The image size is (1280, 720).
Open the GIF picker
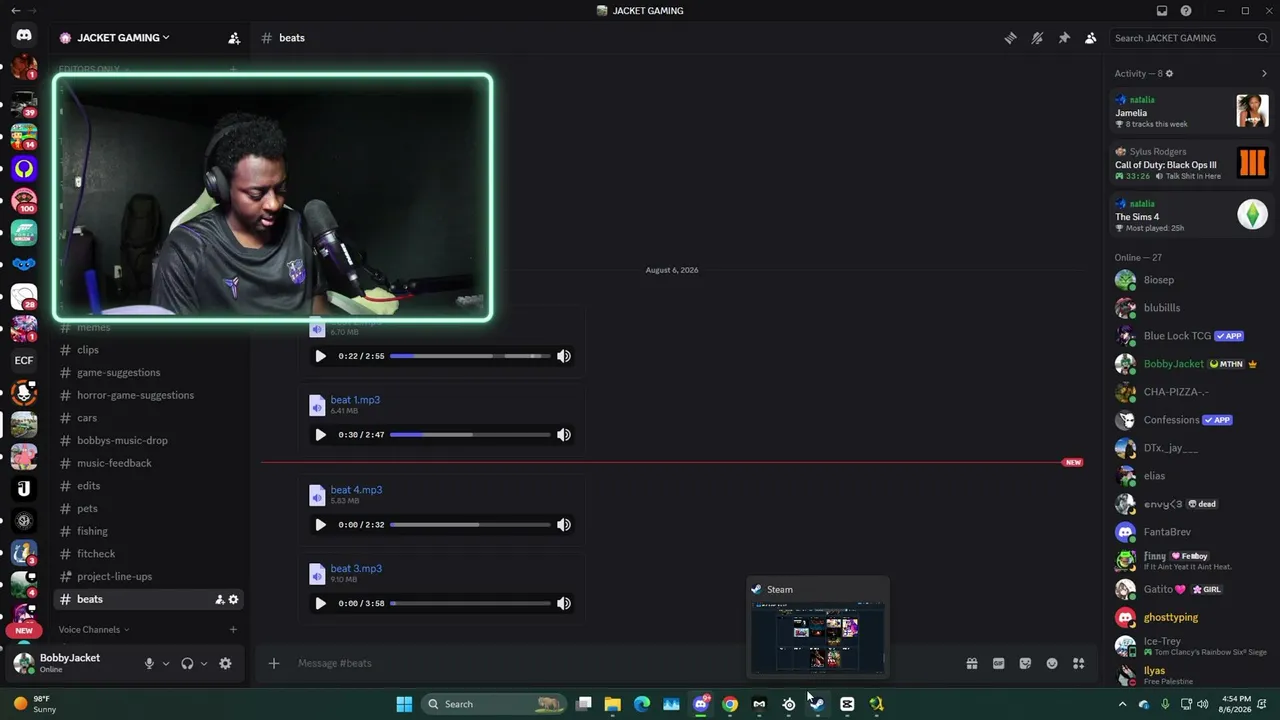pyautogui.click(x=998, y=664)
